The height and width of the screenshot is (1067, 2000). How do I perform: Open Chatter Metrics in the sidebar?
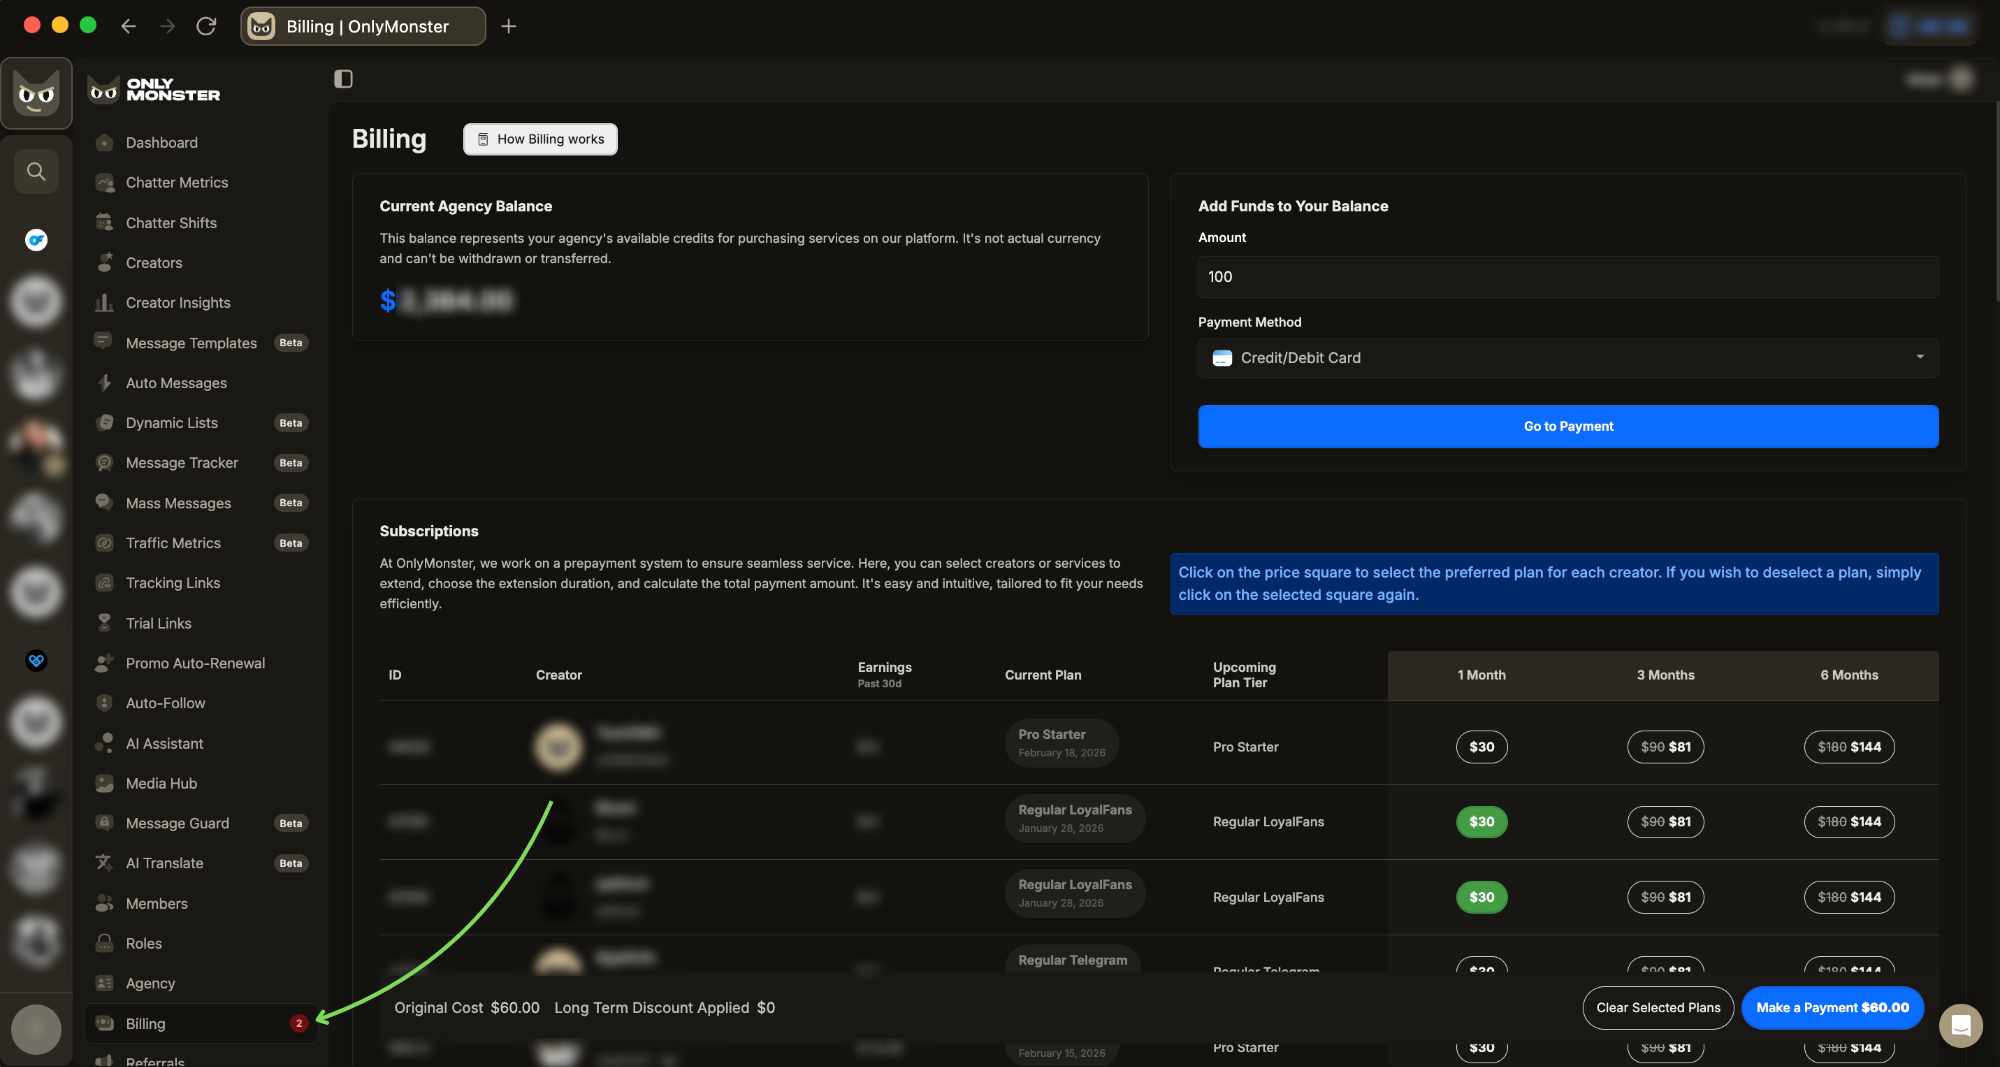[177, 183]
